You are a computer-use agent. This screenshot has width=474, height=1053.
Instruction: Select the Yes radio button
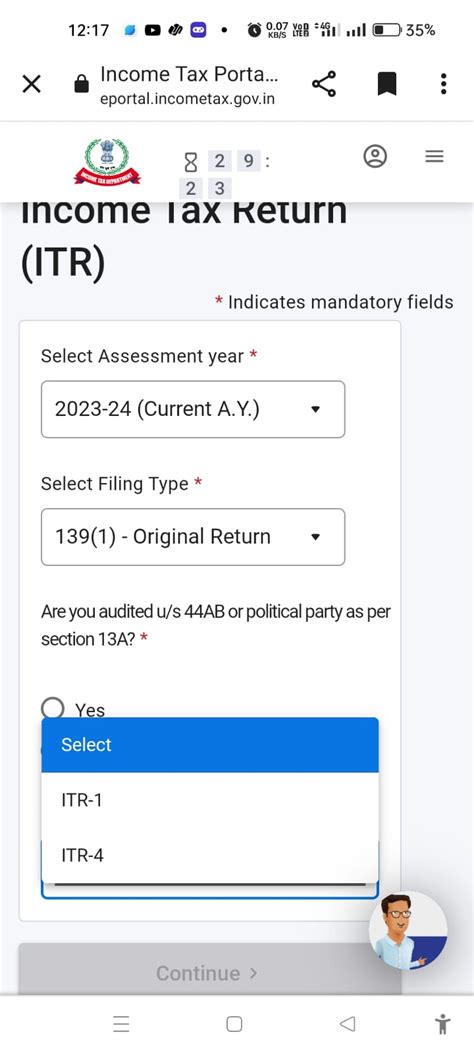point(53,708)
